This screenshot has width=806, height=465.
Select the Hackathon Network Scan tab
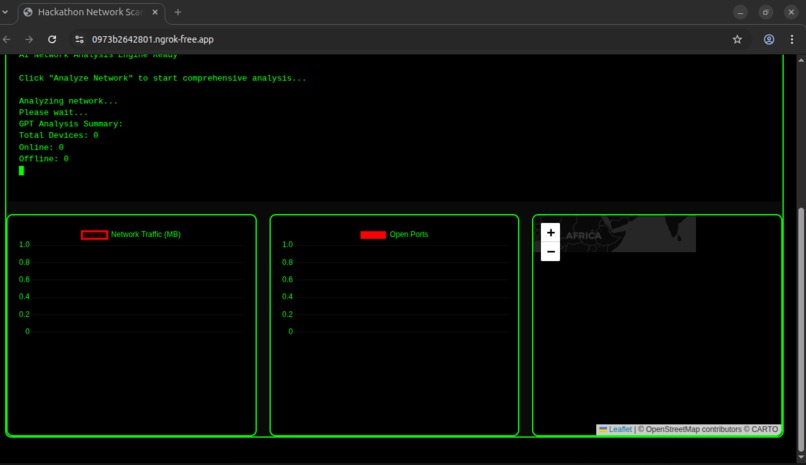(x=90, y=12)
